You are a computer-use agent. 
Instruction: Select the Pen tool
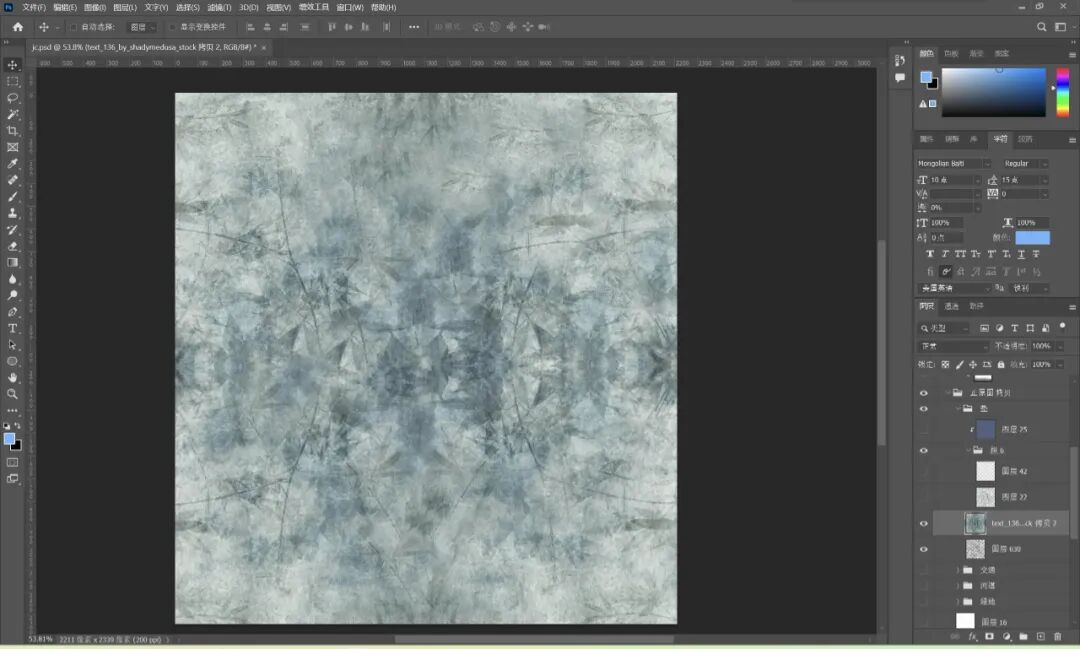coord(12,312)
